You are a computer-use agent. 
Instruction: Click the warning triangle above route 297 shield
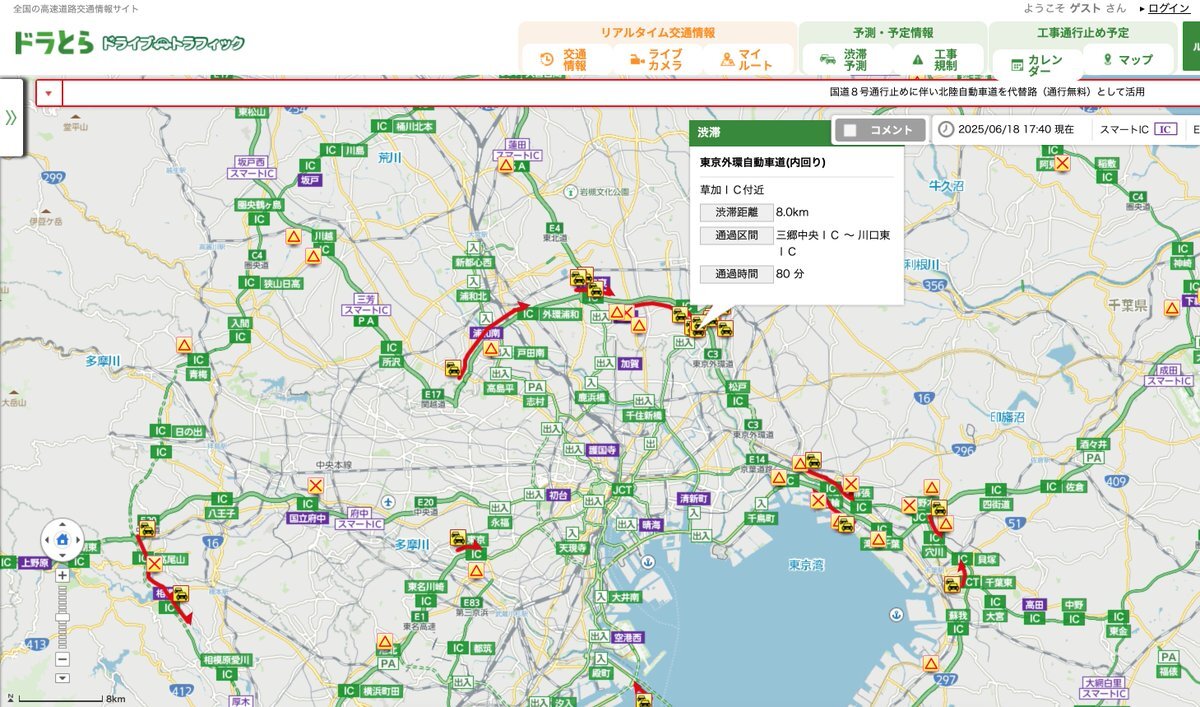coord(931,663)
